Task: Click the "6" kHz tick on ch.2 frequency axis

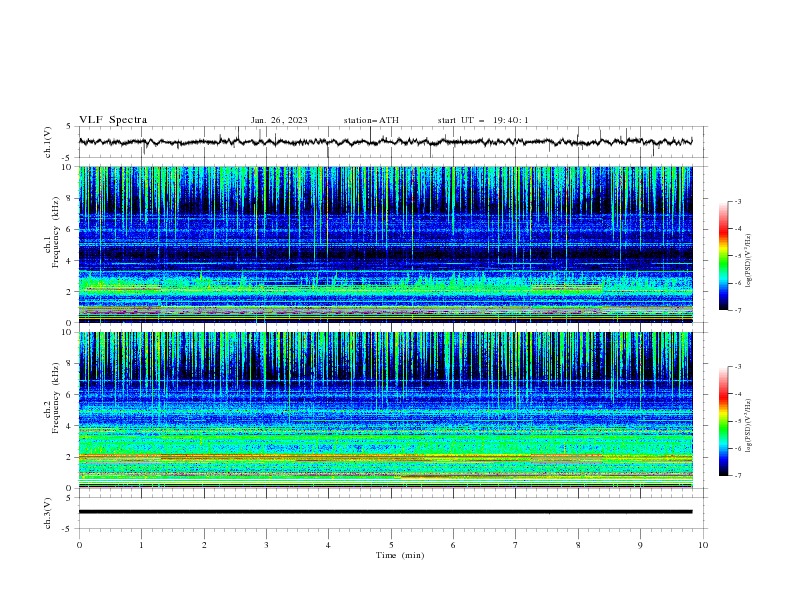Action: coord(70,394)
